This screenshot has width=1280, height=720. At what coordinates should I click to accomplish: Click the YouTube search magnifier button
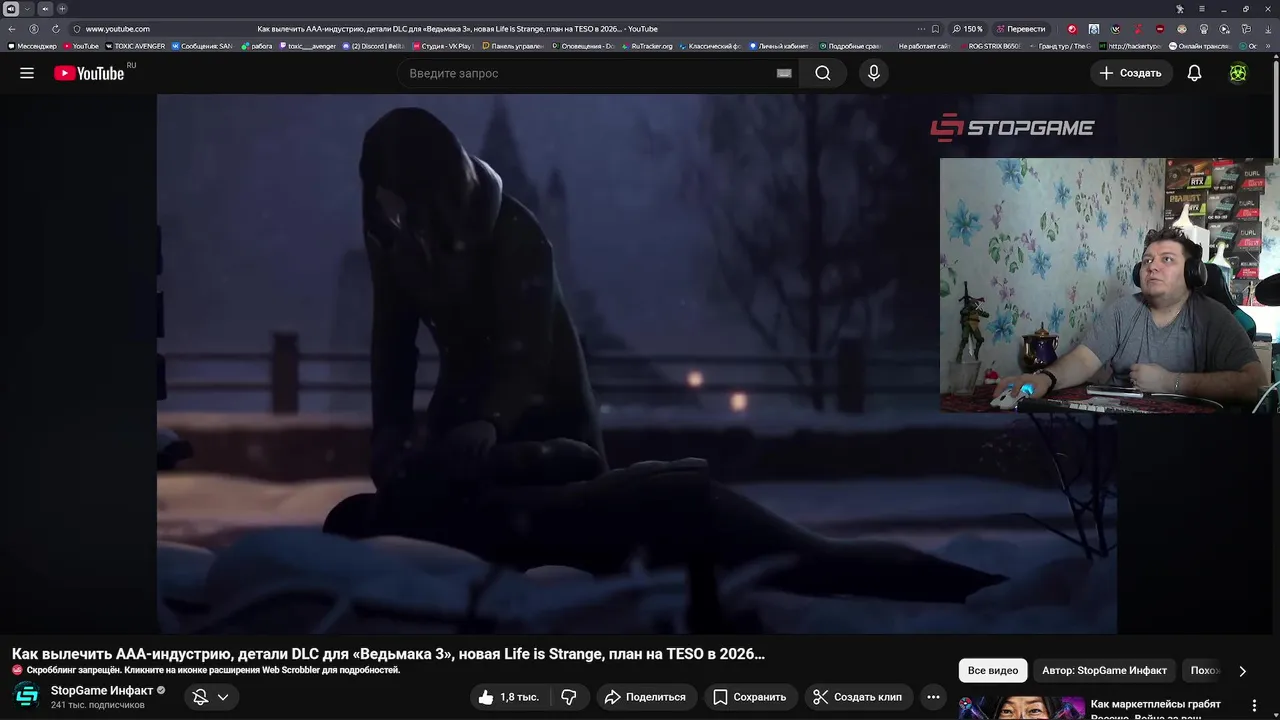(x=822, y=73)
